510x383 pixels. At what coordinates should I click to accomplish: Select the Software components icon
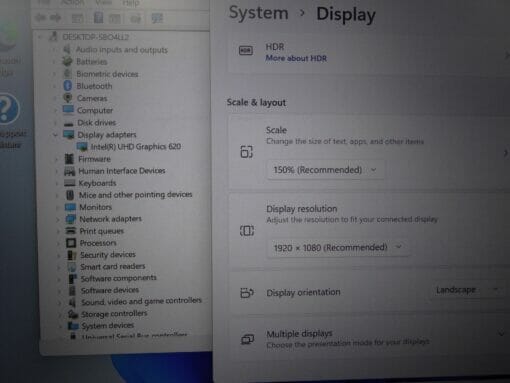[x=72, y=278]
